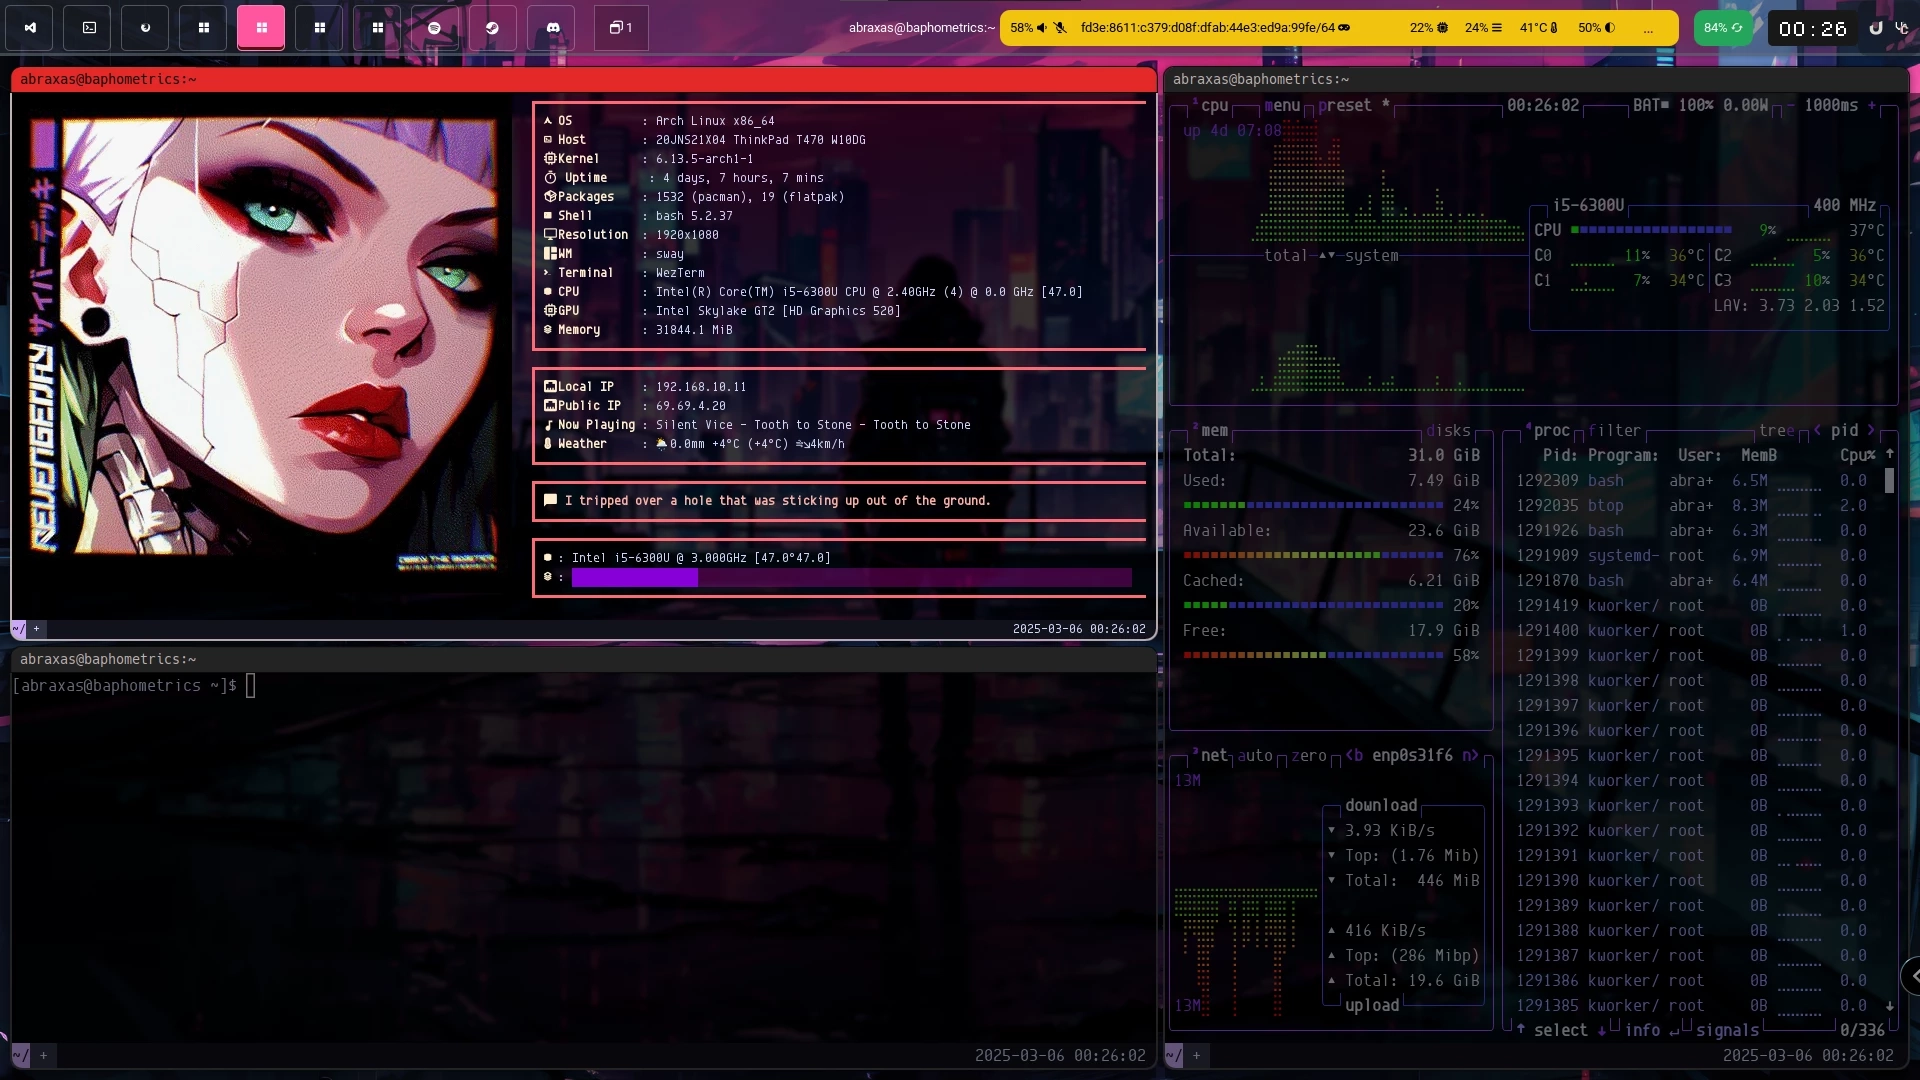Click the 41°C temperature indicator
1920x1080 pixels.
tap(1539, 28)
